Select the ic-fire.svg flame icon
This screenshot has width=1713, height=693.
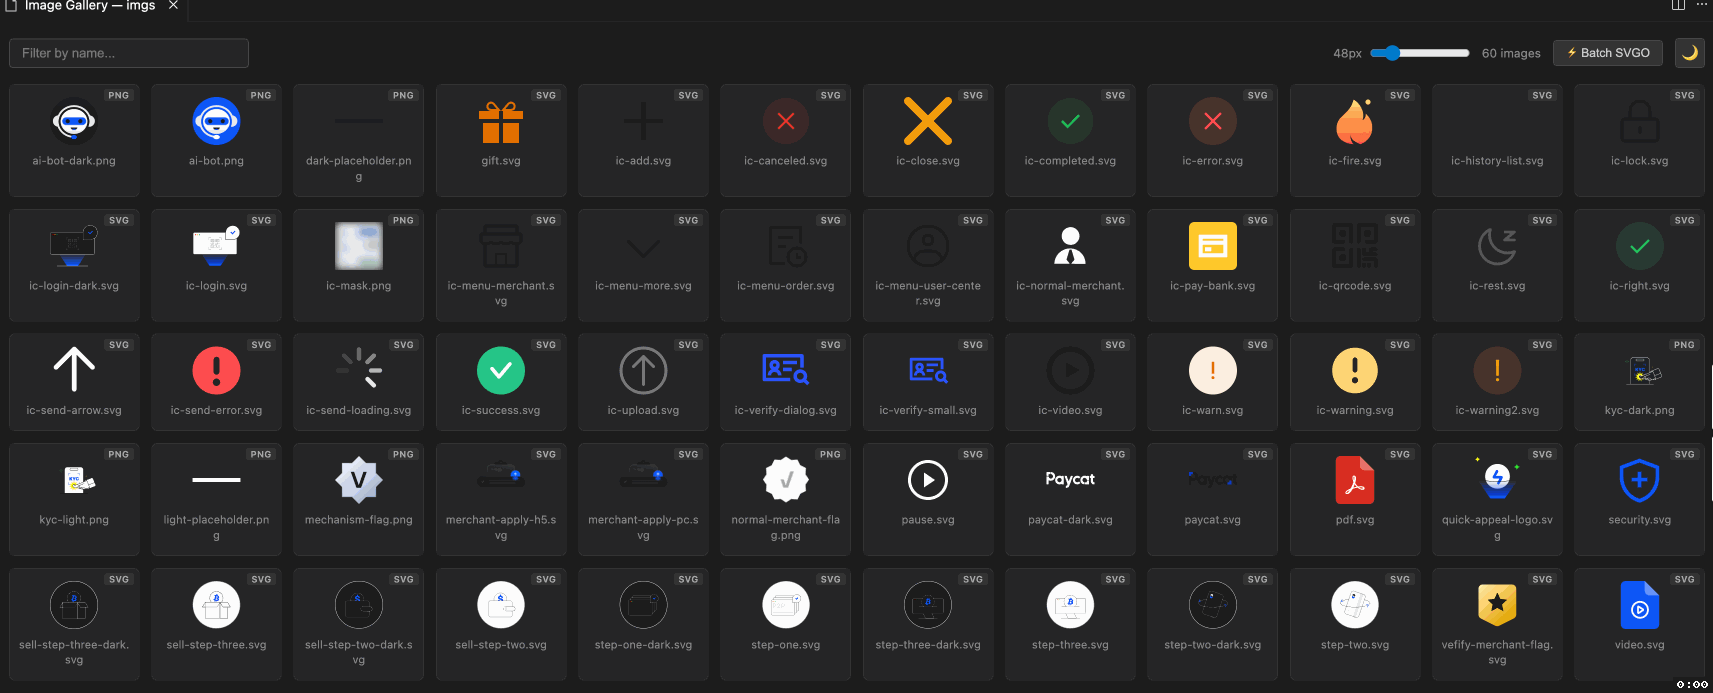point(1355,122)
